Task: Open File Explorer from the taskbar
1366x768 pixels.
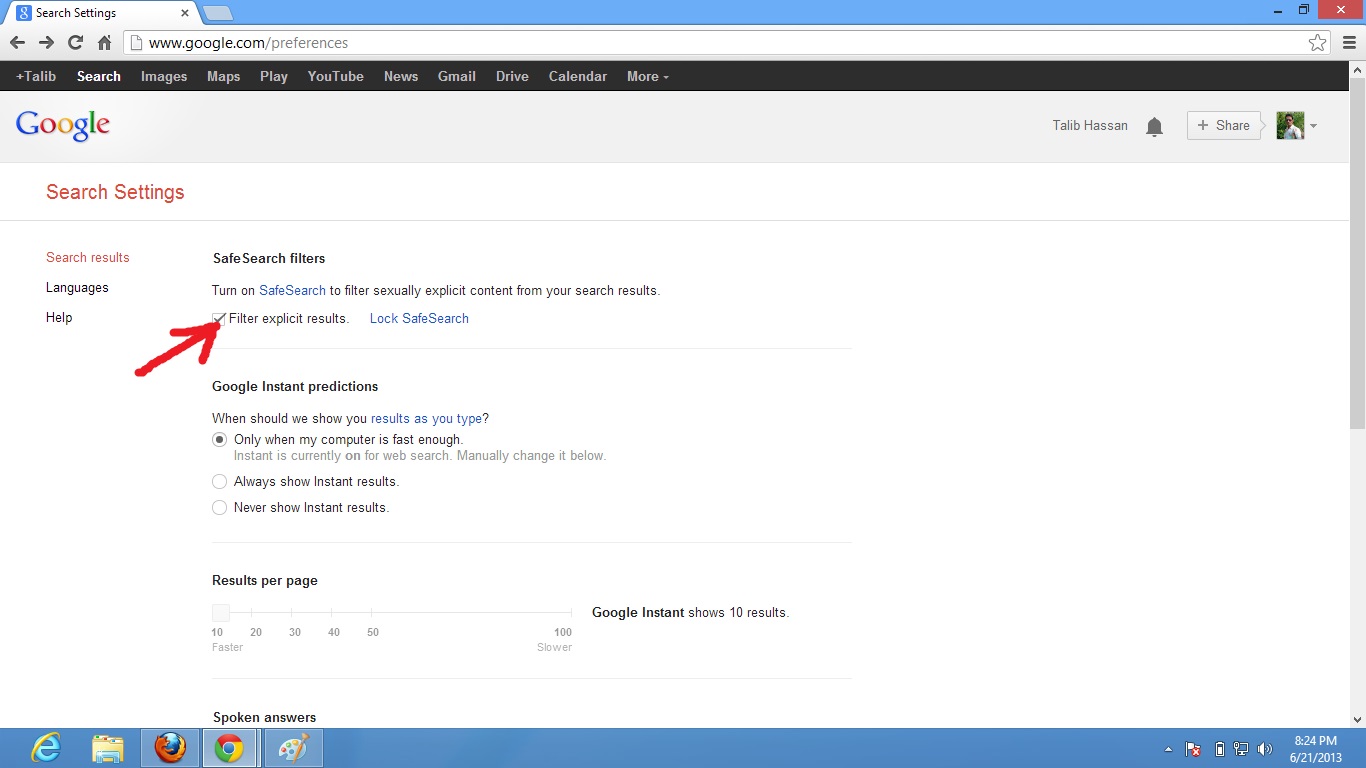Action: 108,748
